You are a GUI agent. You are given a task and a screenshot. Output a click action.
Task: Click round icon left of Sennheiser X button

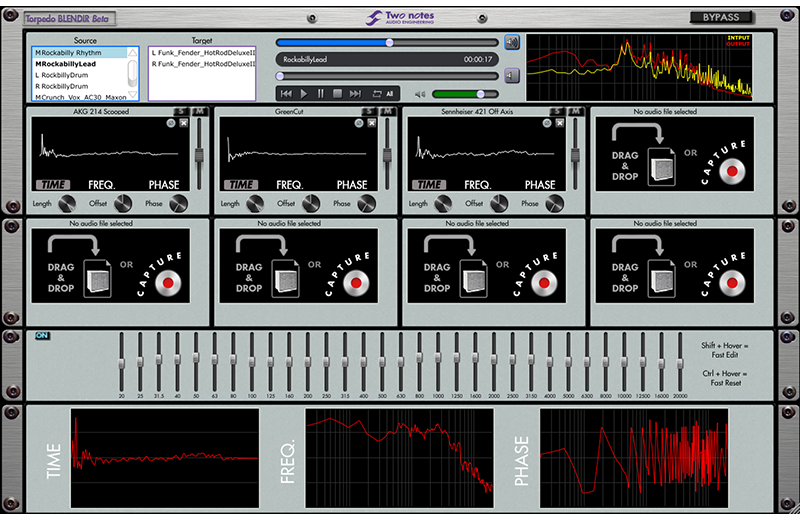547,123
